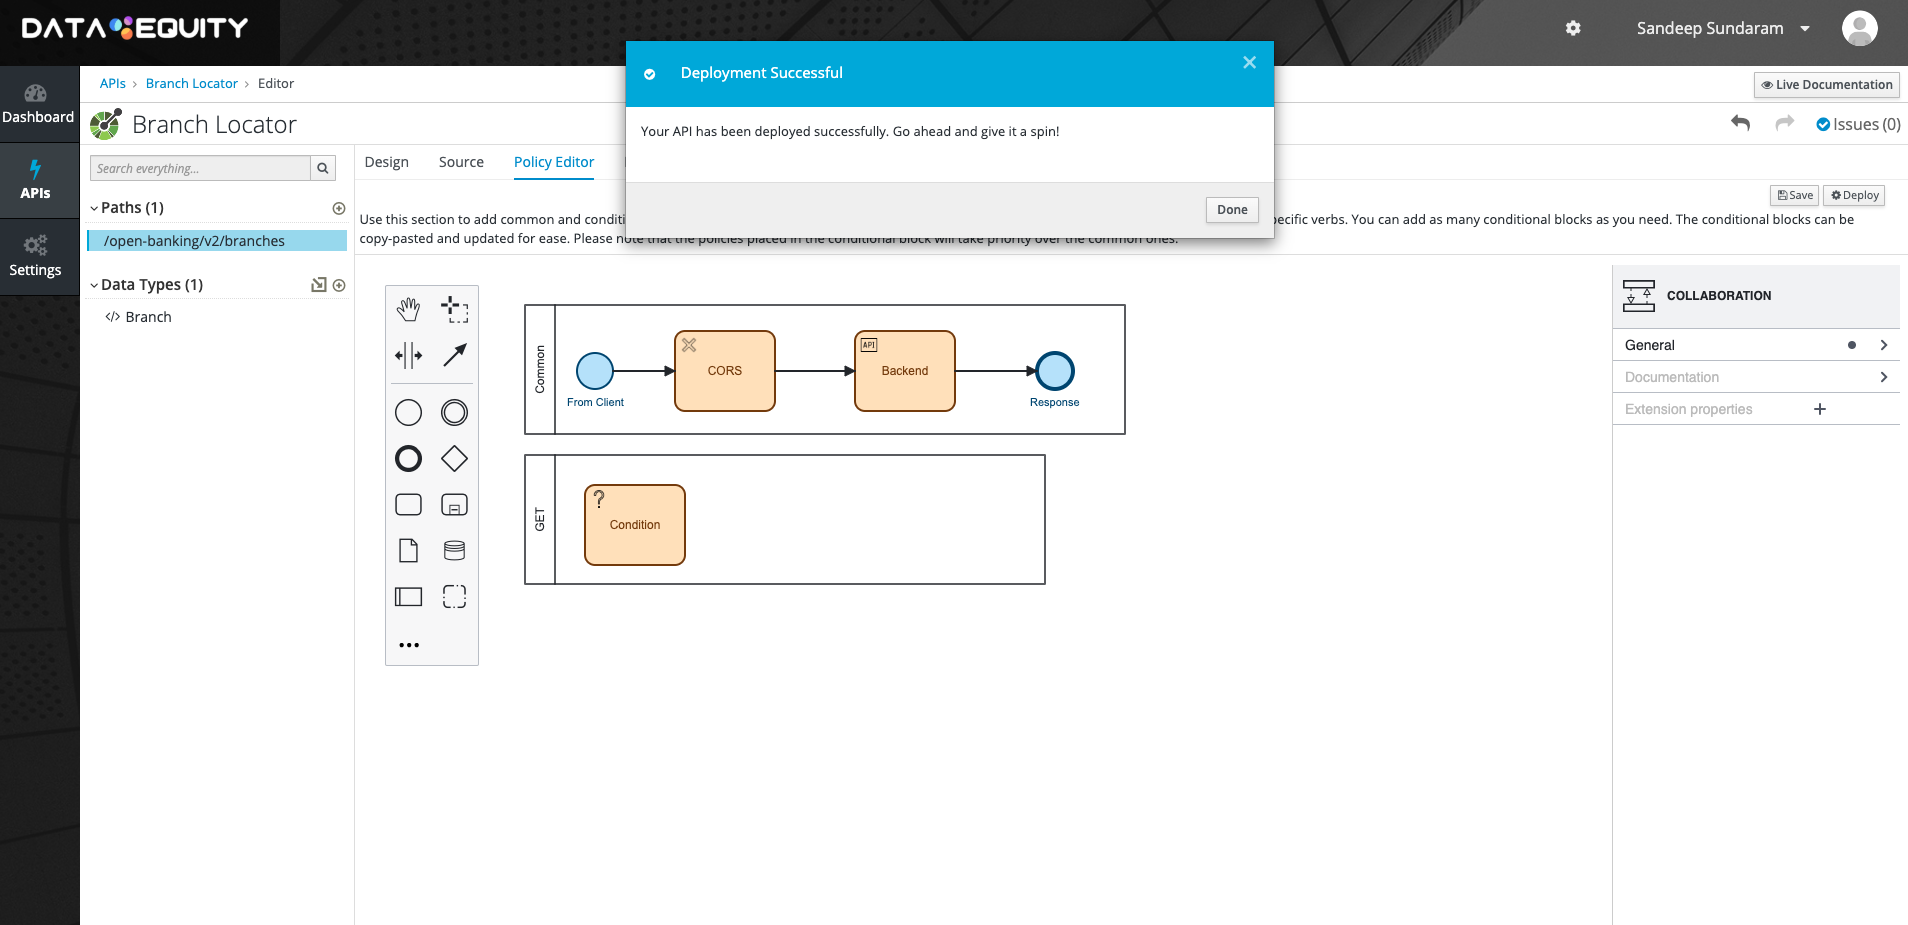1908x925 pixels.
Task: Click the import data type icon
Action: coord(319,285)
